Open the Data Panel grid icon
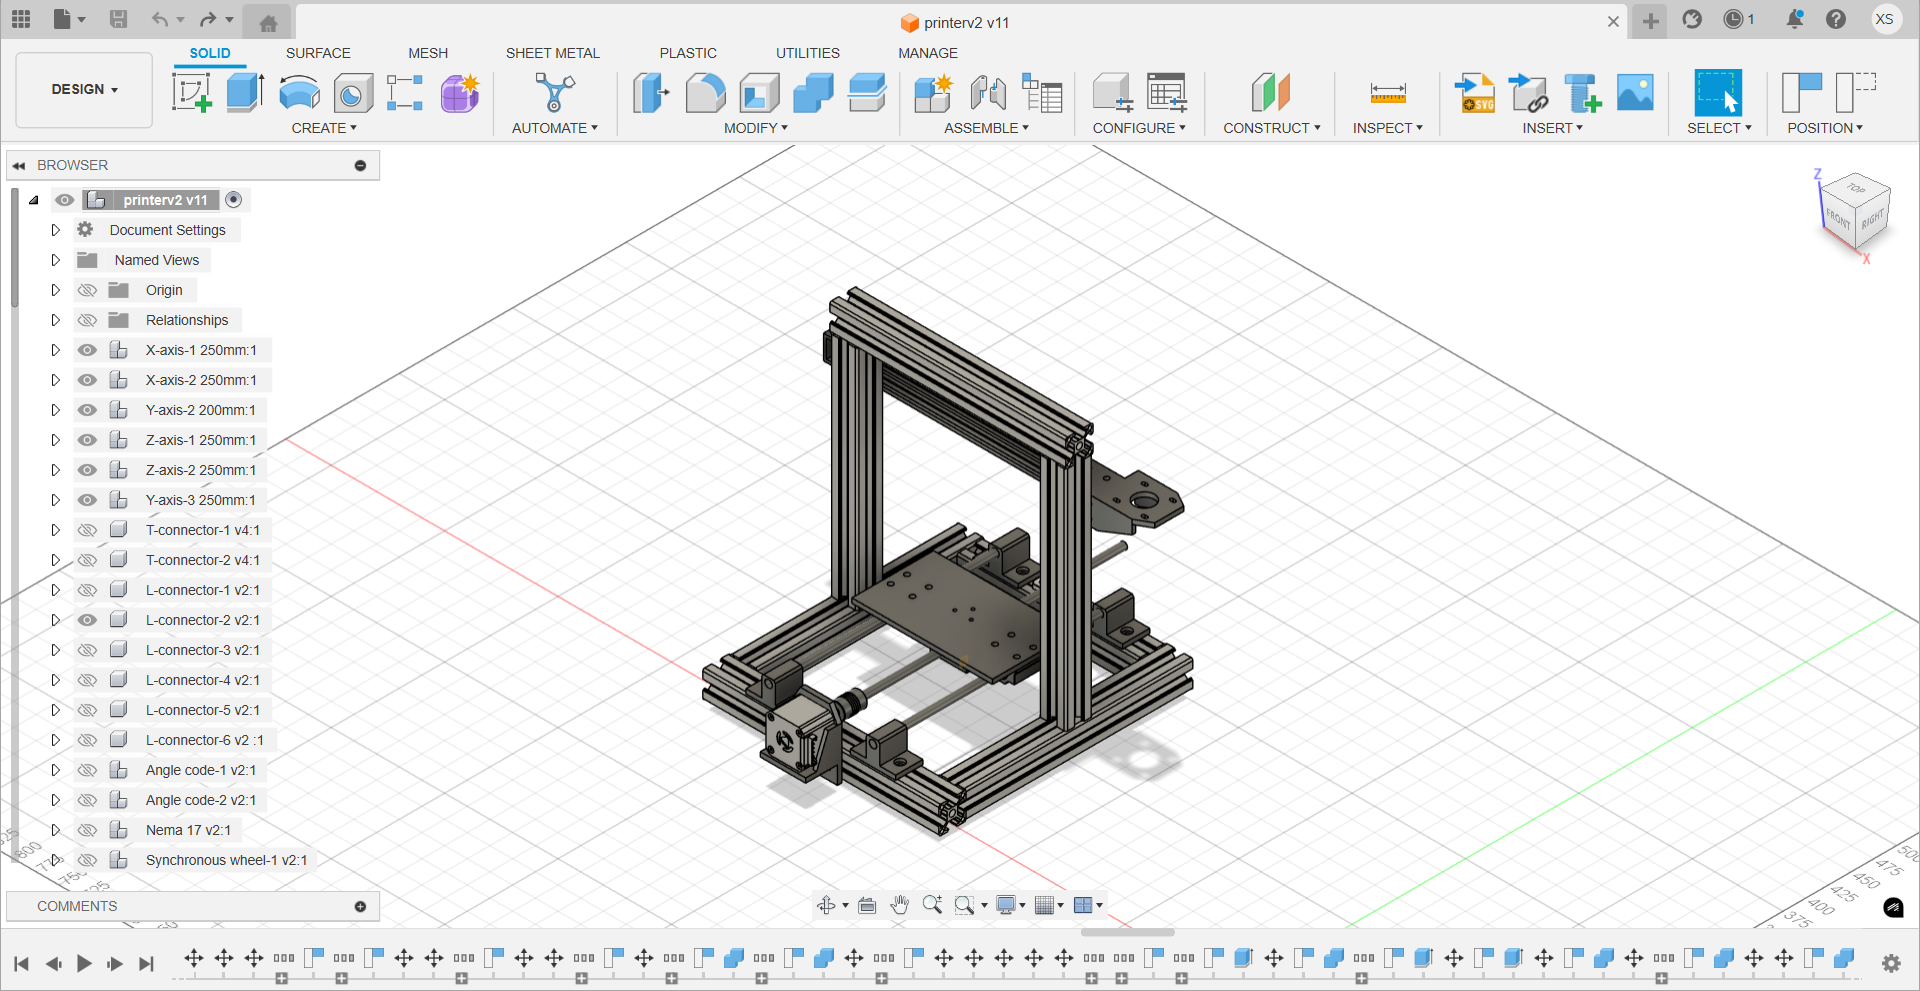Image resolution: width=1920 pixels, height=991 pixels. point(21,19)
